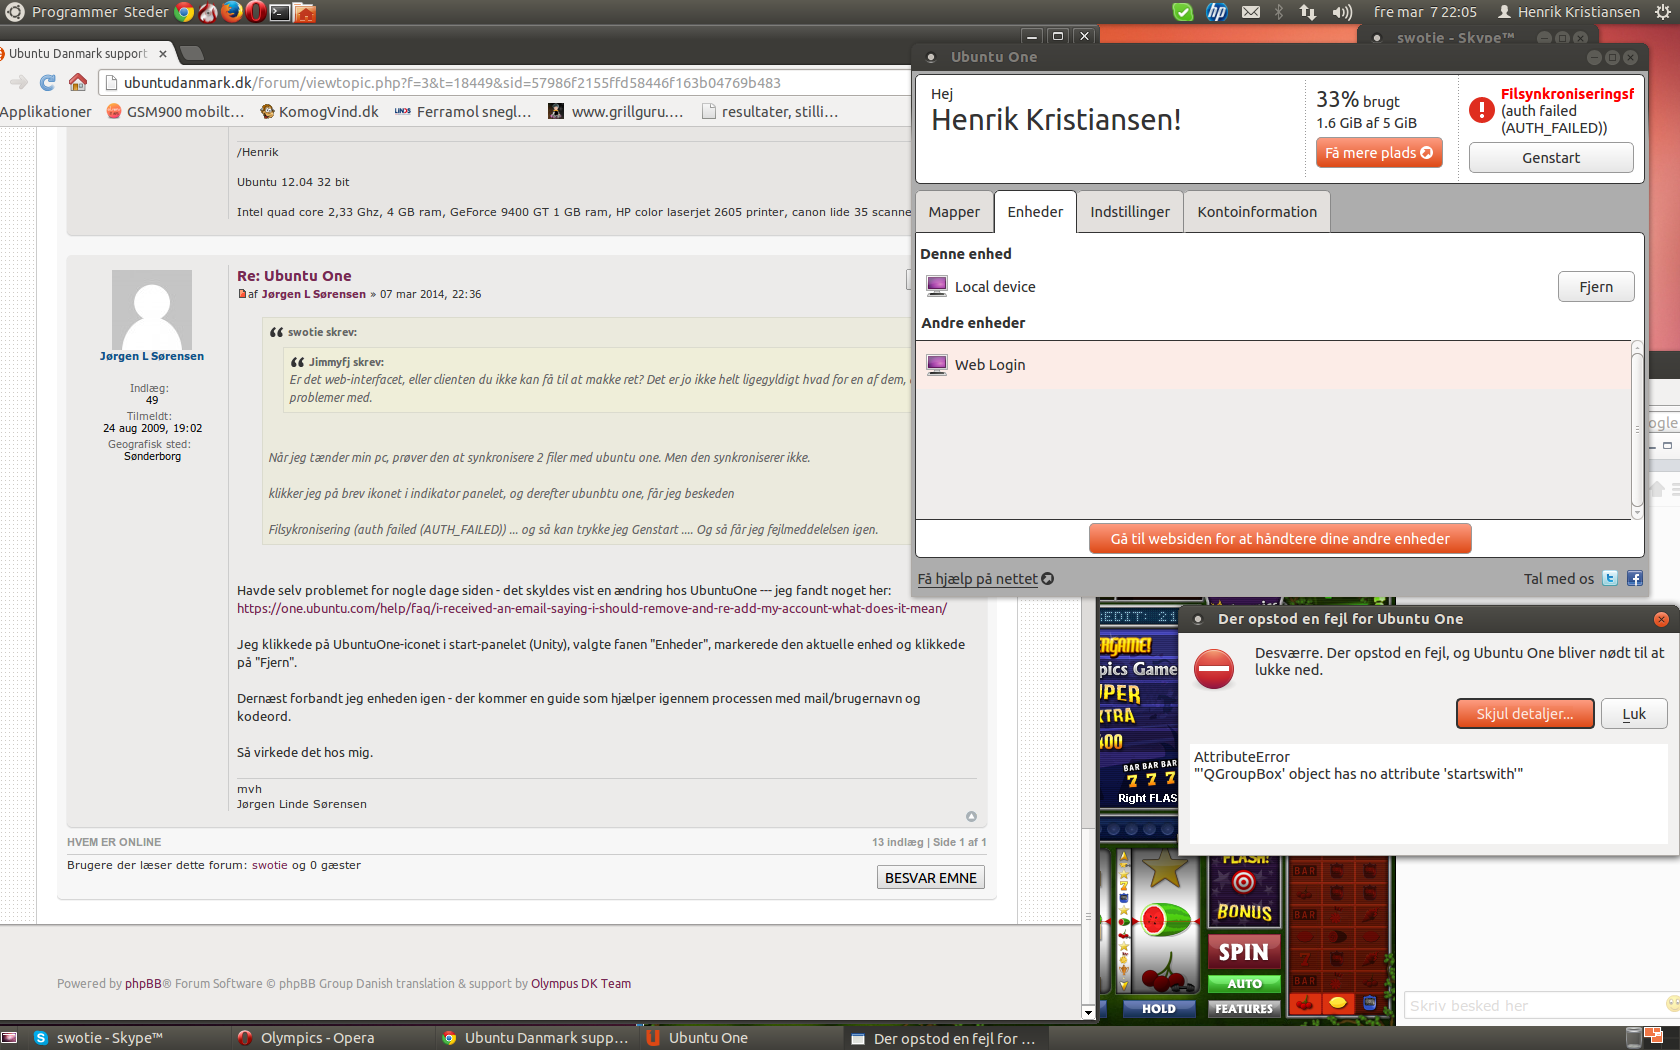1680x1050 pixels.
Task: Open the Programmer menu
Action: tap(74, 12)
